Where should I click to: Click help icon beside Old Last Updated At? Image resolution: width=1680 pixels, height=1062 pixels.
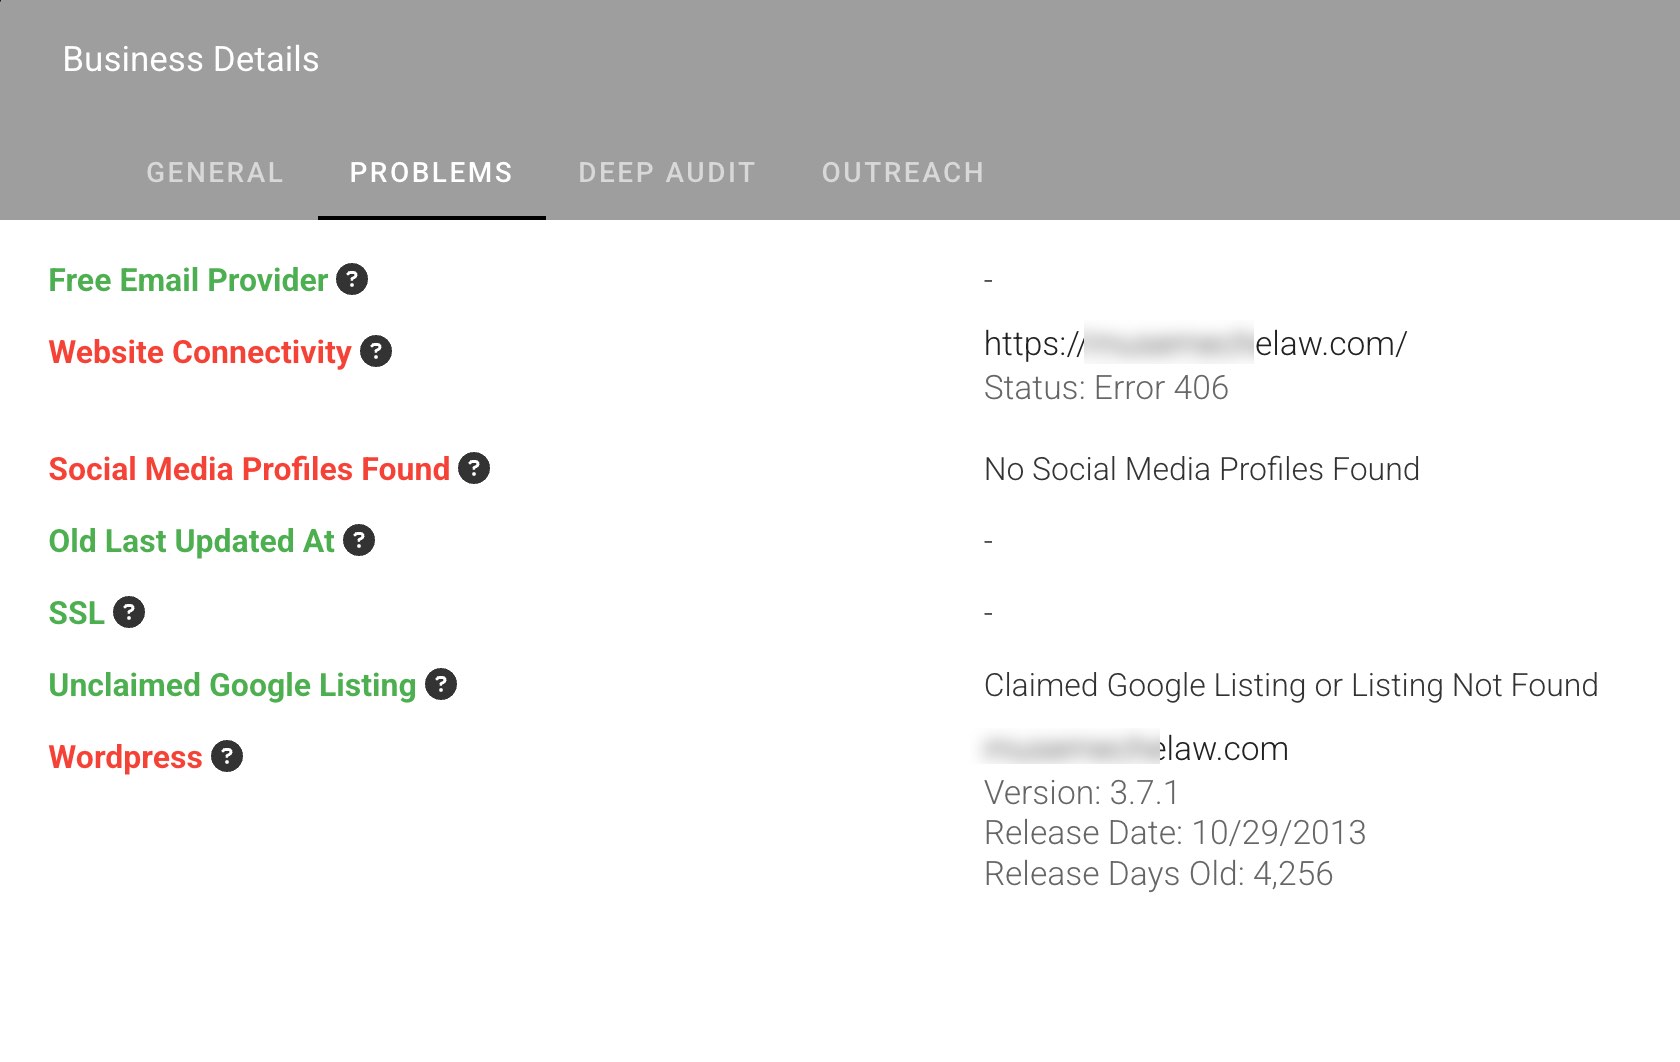click(359, 540)
